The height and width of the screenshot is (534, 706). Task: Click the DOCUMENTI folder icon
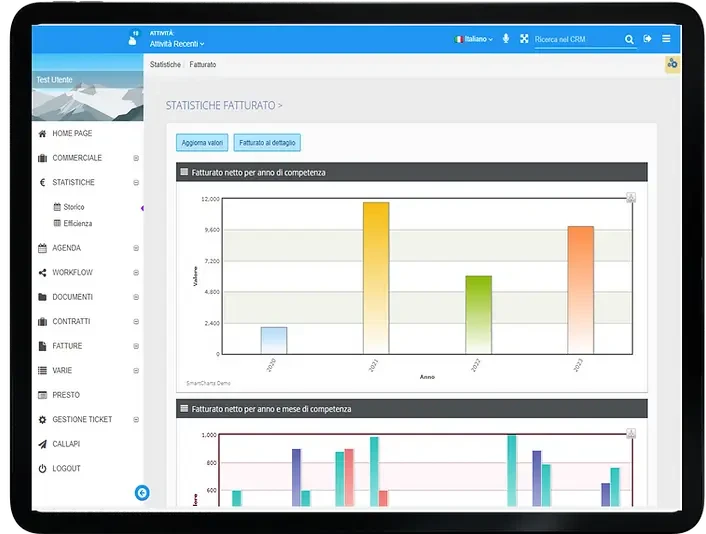tap(42, 297)
